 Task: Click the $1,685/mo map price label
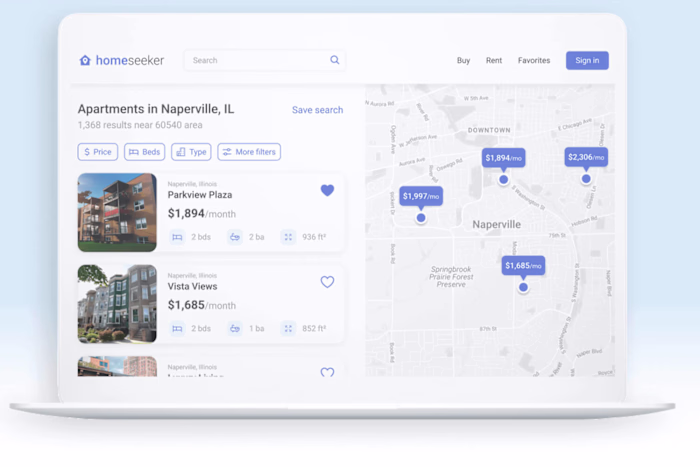[x=523, y=266]
